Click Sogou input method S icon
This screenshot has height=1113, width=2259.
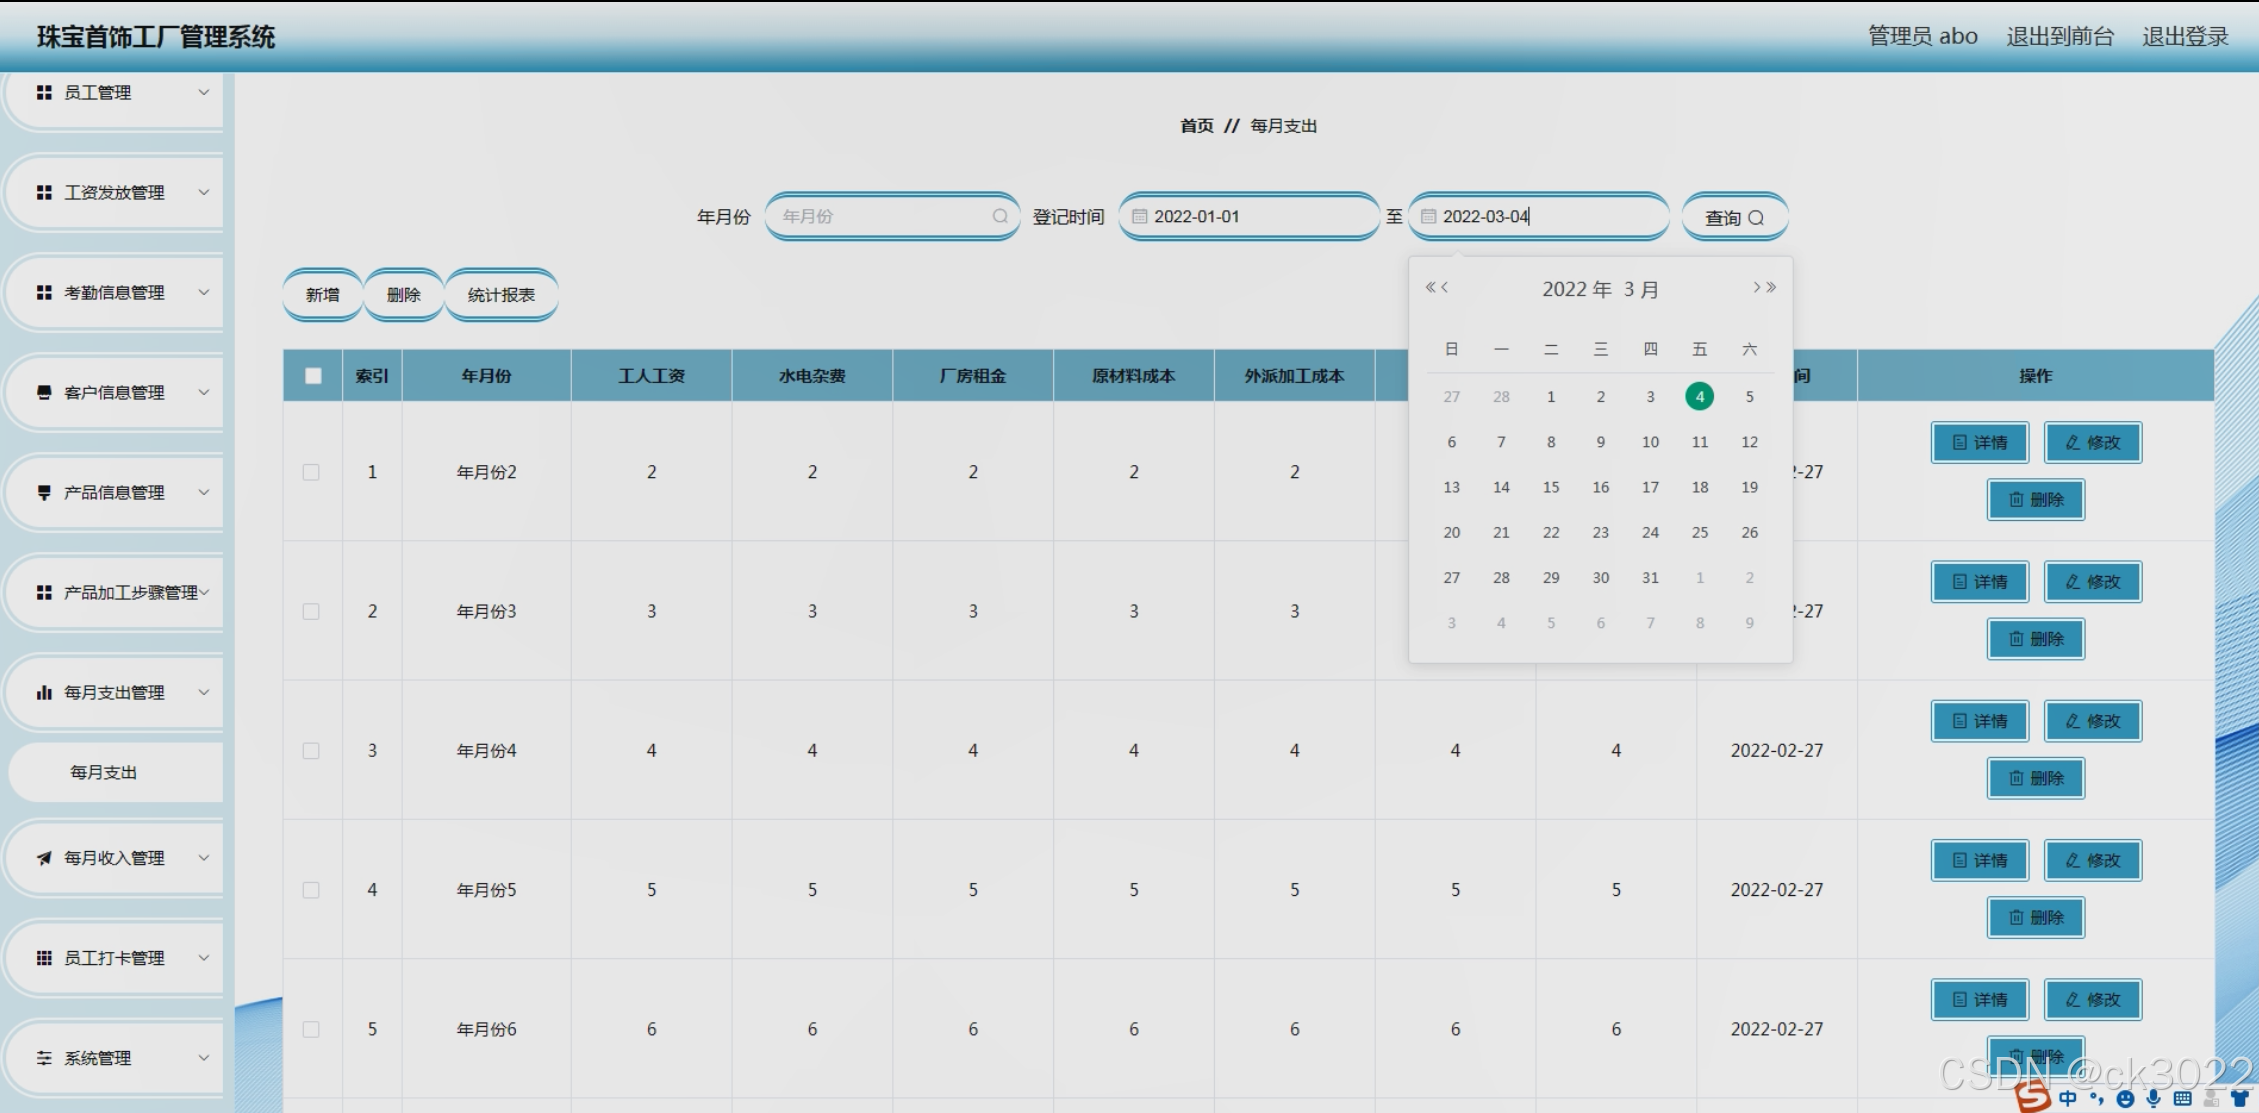click(x=2032, y=1097)
